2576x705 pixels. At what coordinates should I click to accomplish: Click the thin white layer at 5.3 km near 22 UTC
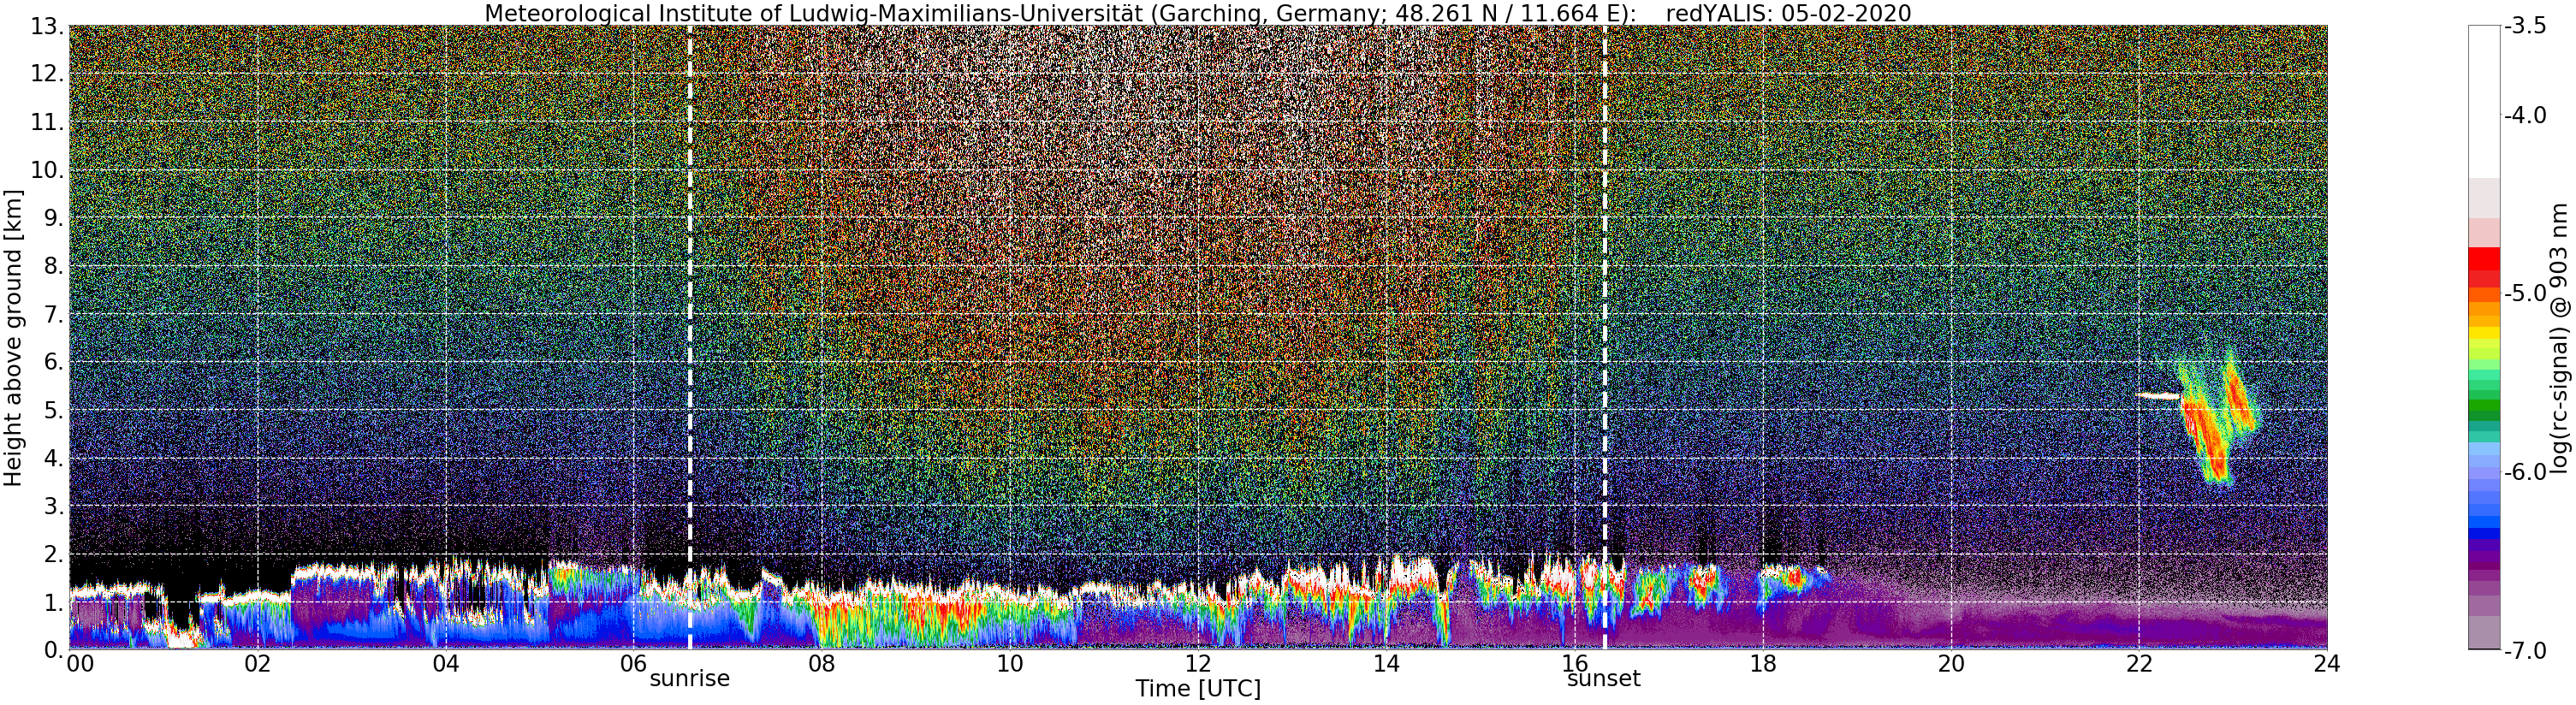2158,396
